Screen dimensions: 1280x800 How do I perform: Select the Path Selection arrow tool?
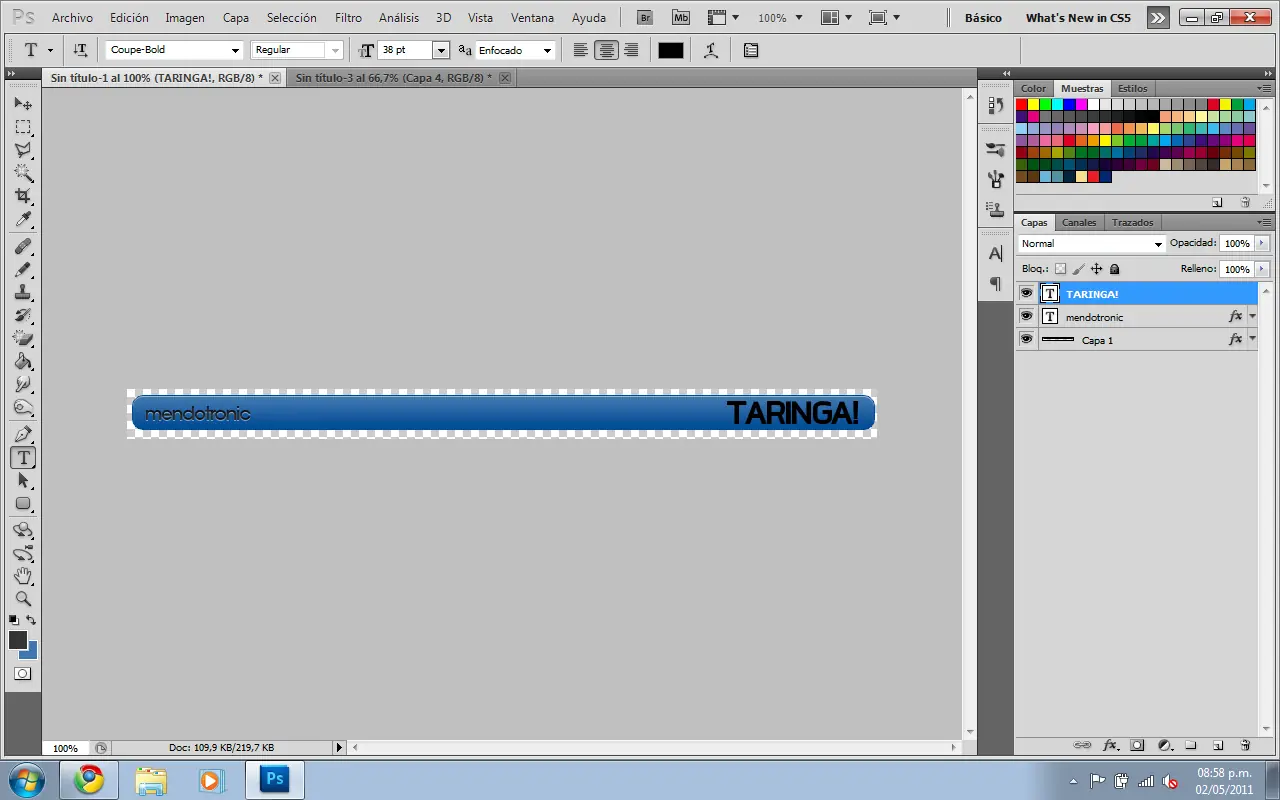click(x=23, y=481)
